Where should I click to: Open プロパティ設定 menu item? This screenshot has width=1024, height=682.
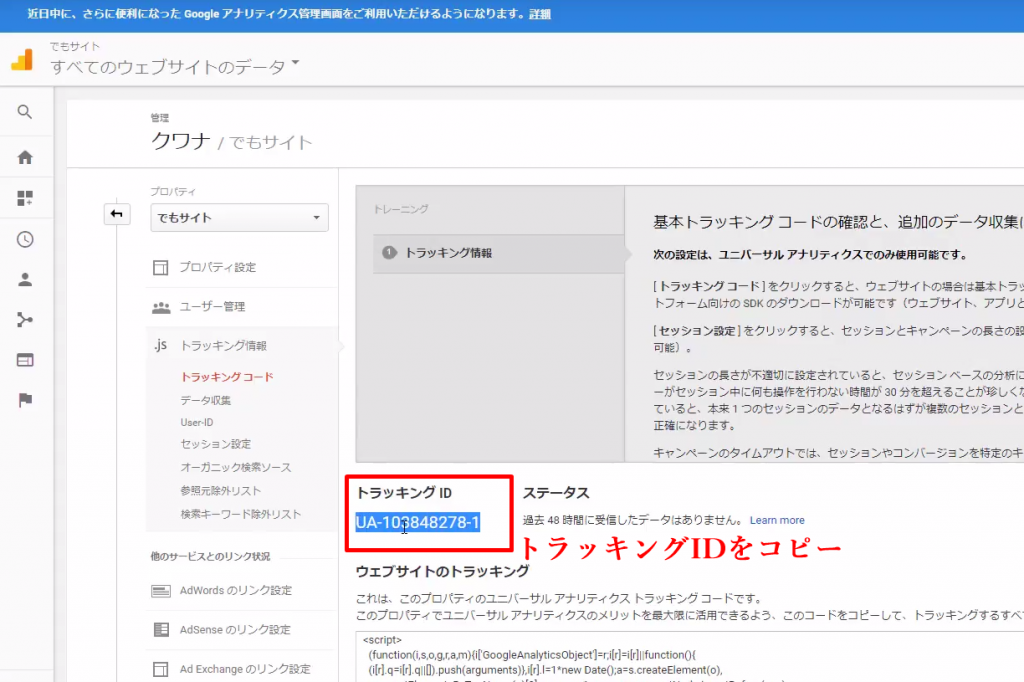pyautogui.click(x=217, y=267)
